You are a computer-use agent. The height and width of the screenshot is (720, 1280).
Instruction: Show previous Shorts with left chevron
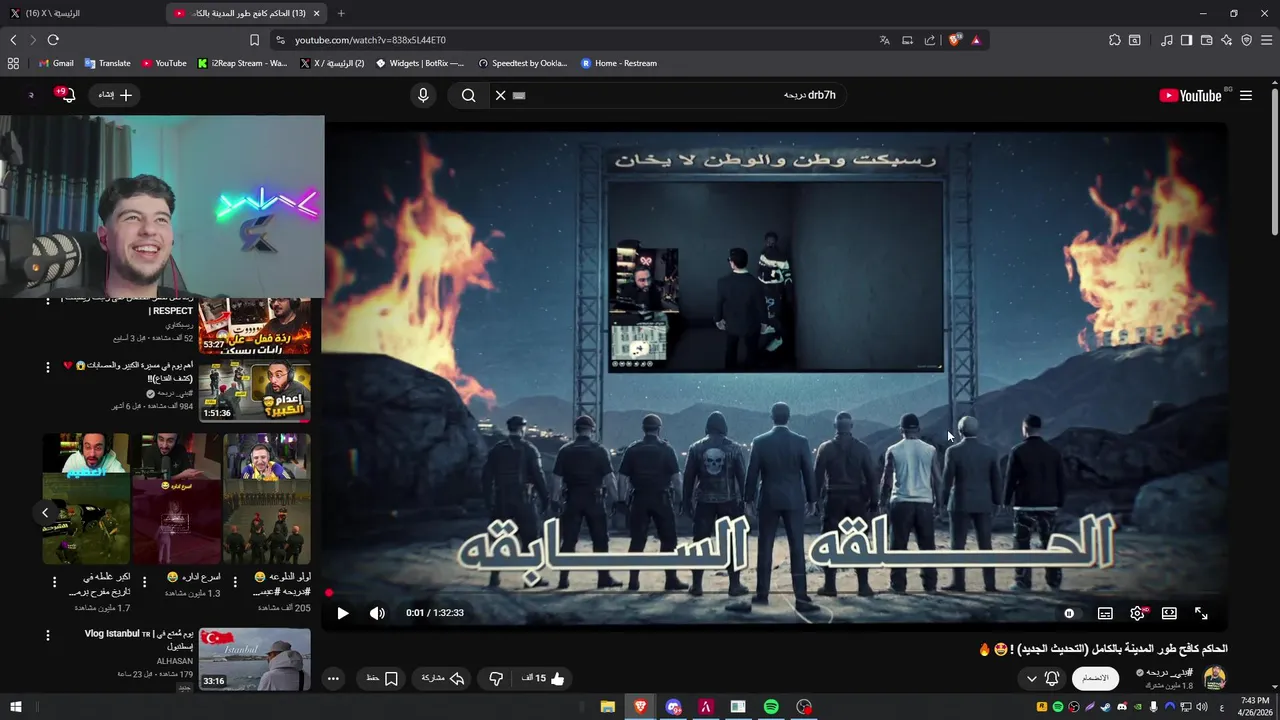[x=45, y=513]
